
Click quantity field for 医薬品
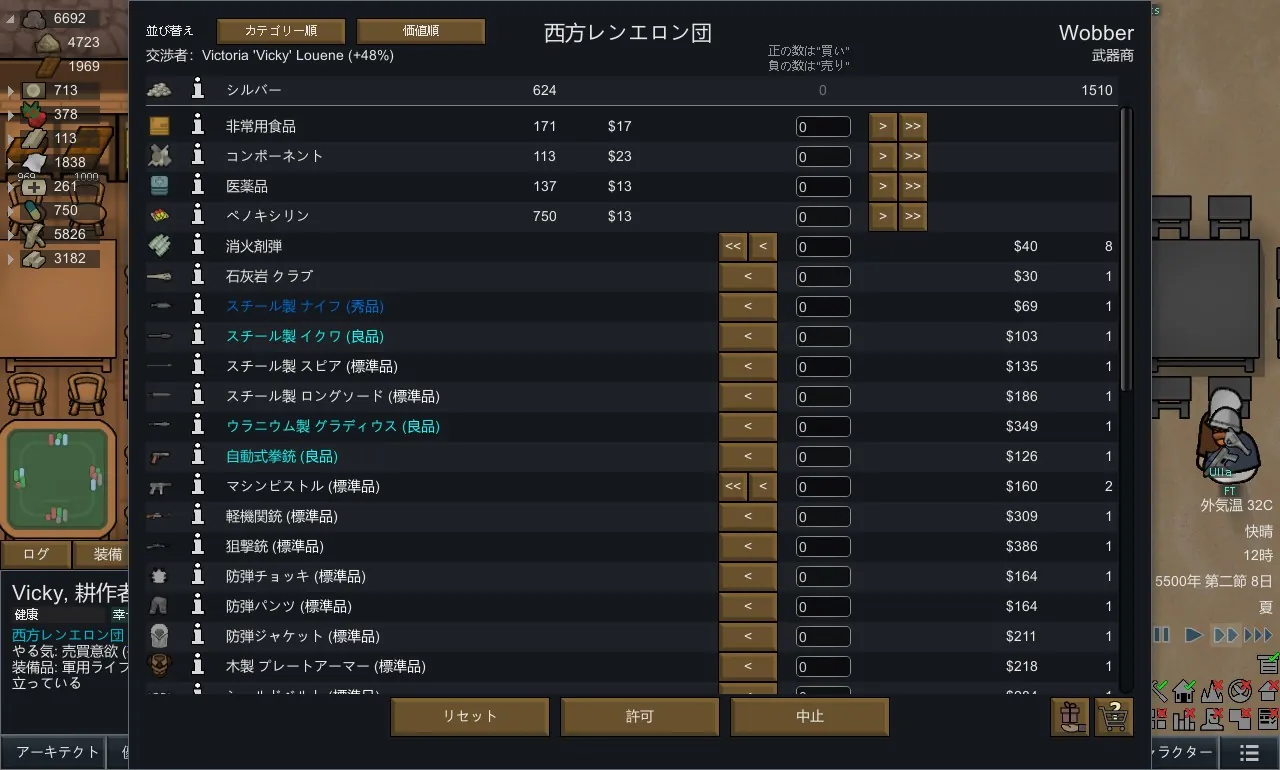tap(823, 186)
